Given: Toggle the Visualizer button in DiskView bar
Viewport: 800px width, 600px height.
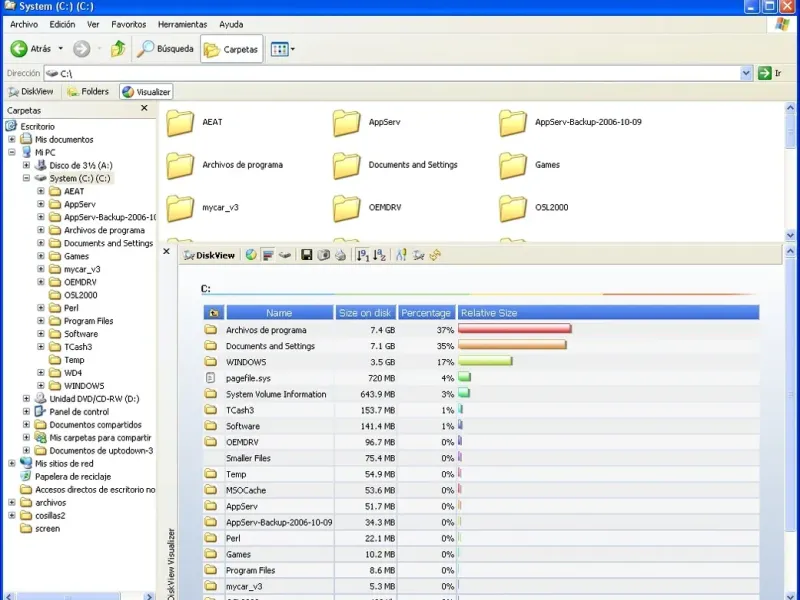Looking at the screenshot, I should [x=146, y=92].
